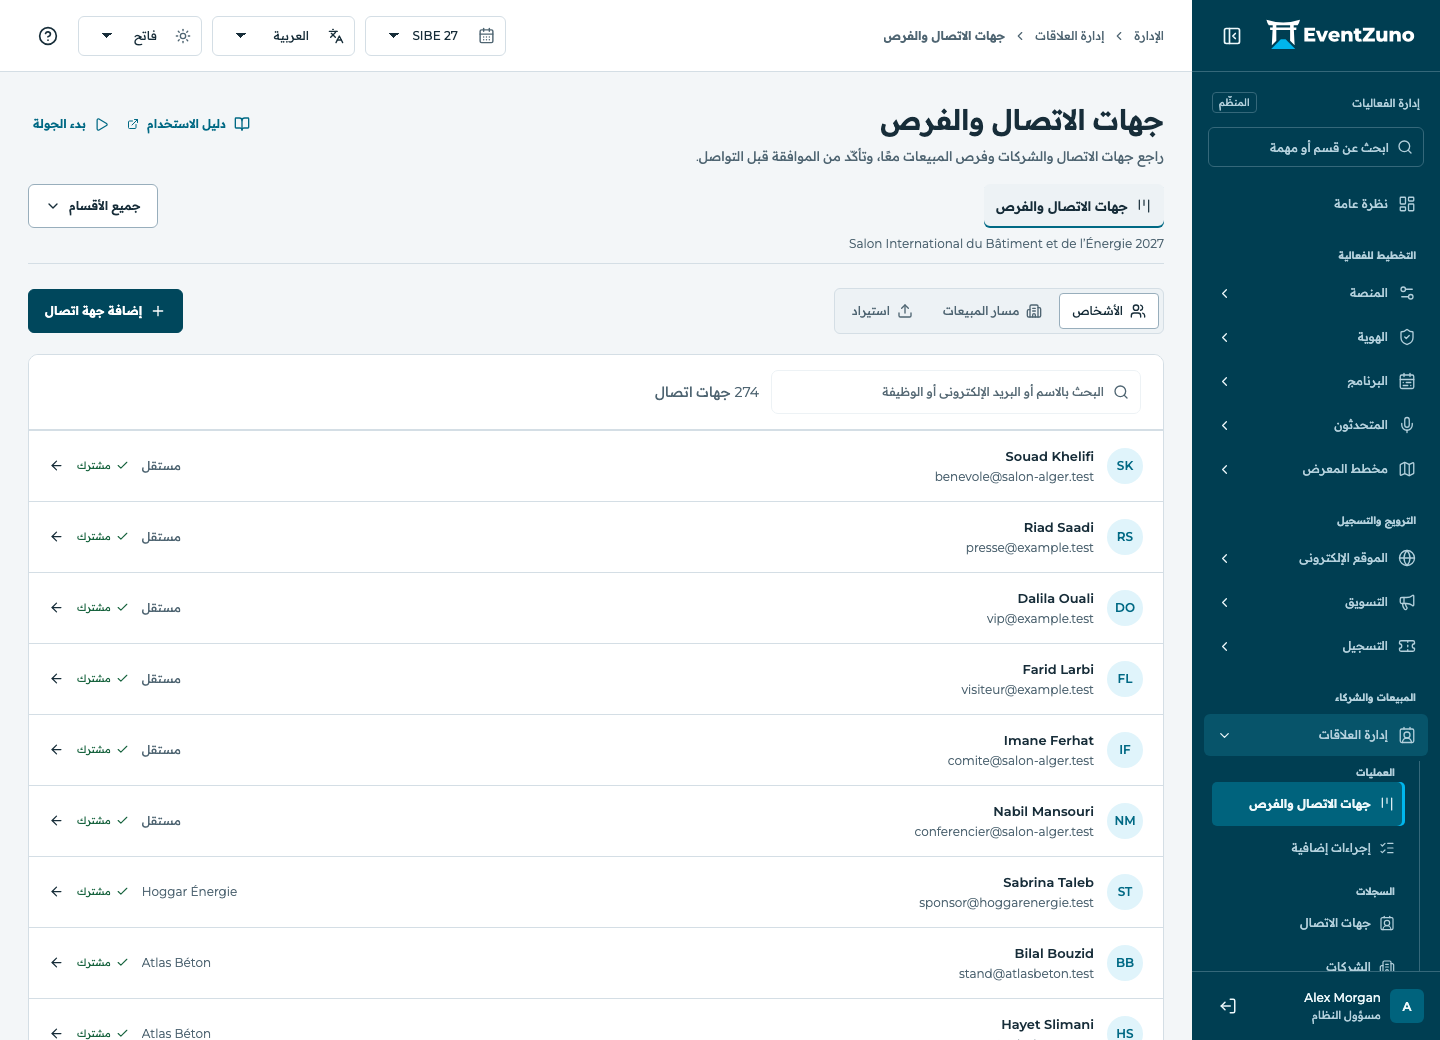
Task: Open Bilal Bouzid row arrow
Action: point(56,963)
